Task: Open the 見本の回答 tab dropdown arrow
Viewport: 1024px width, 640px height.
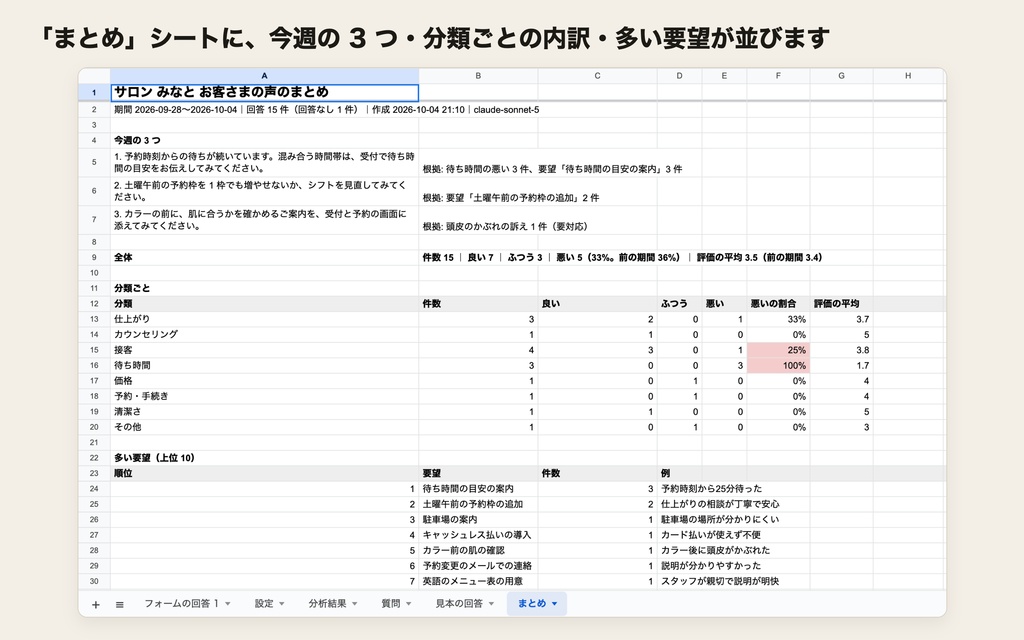Action: point(491,604)
